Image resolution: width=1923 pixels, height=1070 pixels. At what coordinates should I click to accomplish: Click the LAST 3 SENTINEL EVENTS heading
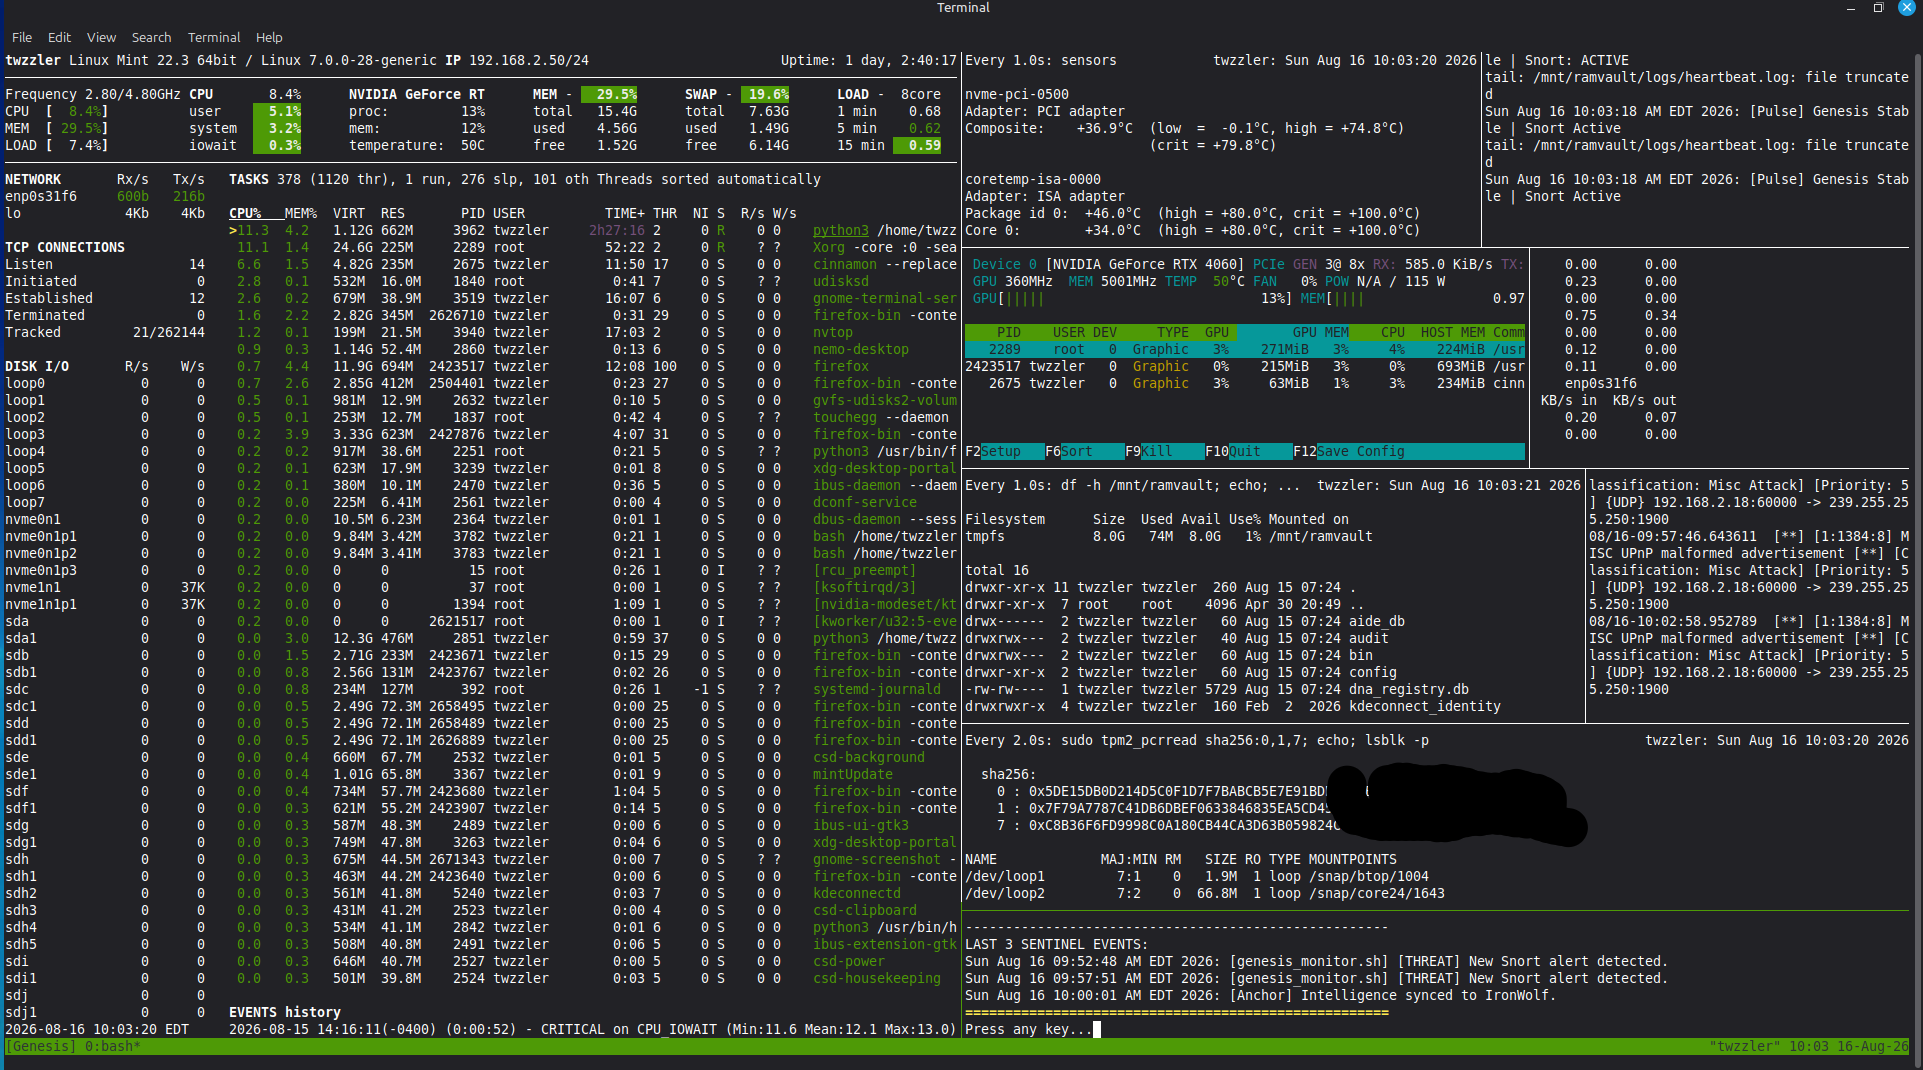(x=1057, y=944)
